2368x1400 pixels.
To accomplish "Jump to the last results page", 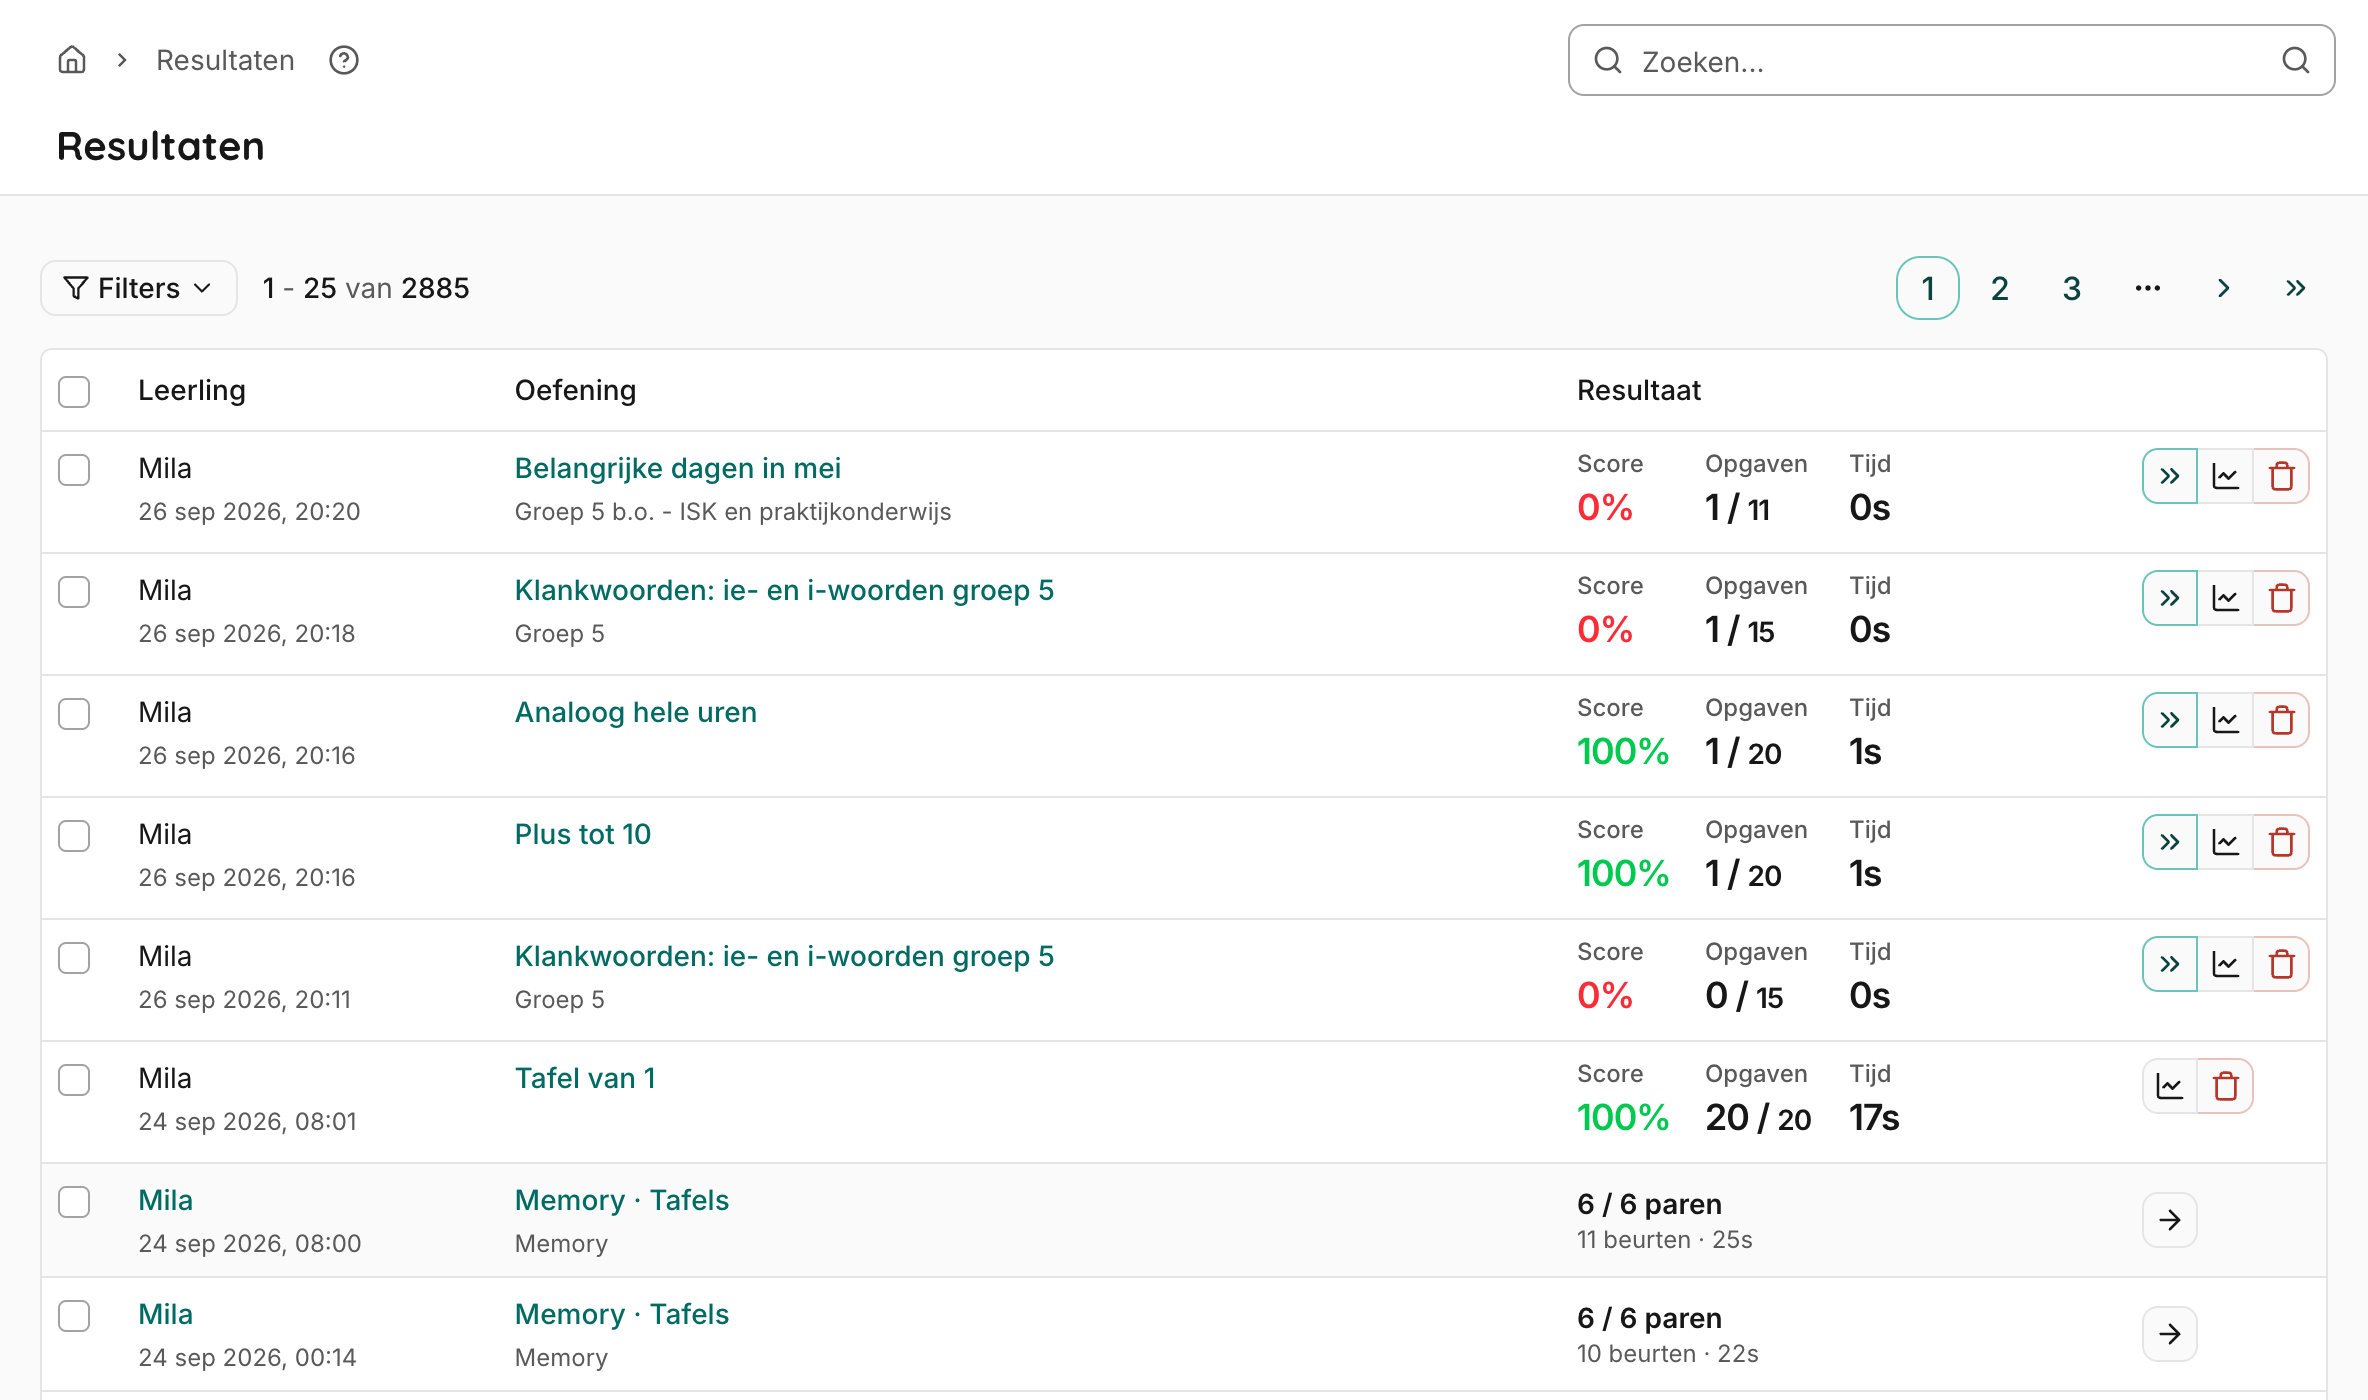I will (2296, 288).
